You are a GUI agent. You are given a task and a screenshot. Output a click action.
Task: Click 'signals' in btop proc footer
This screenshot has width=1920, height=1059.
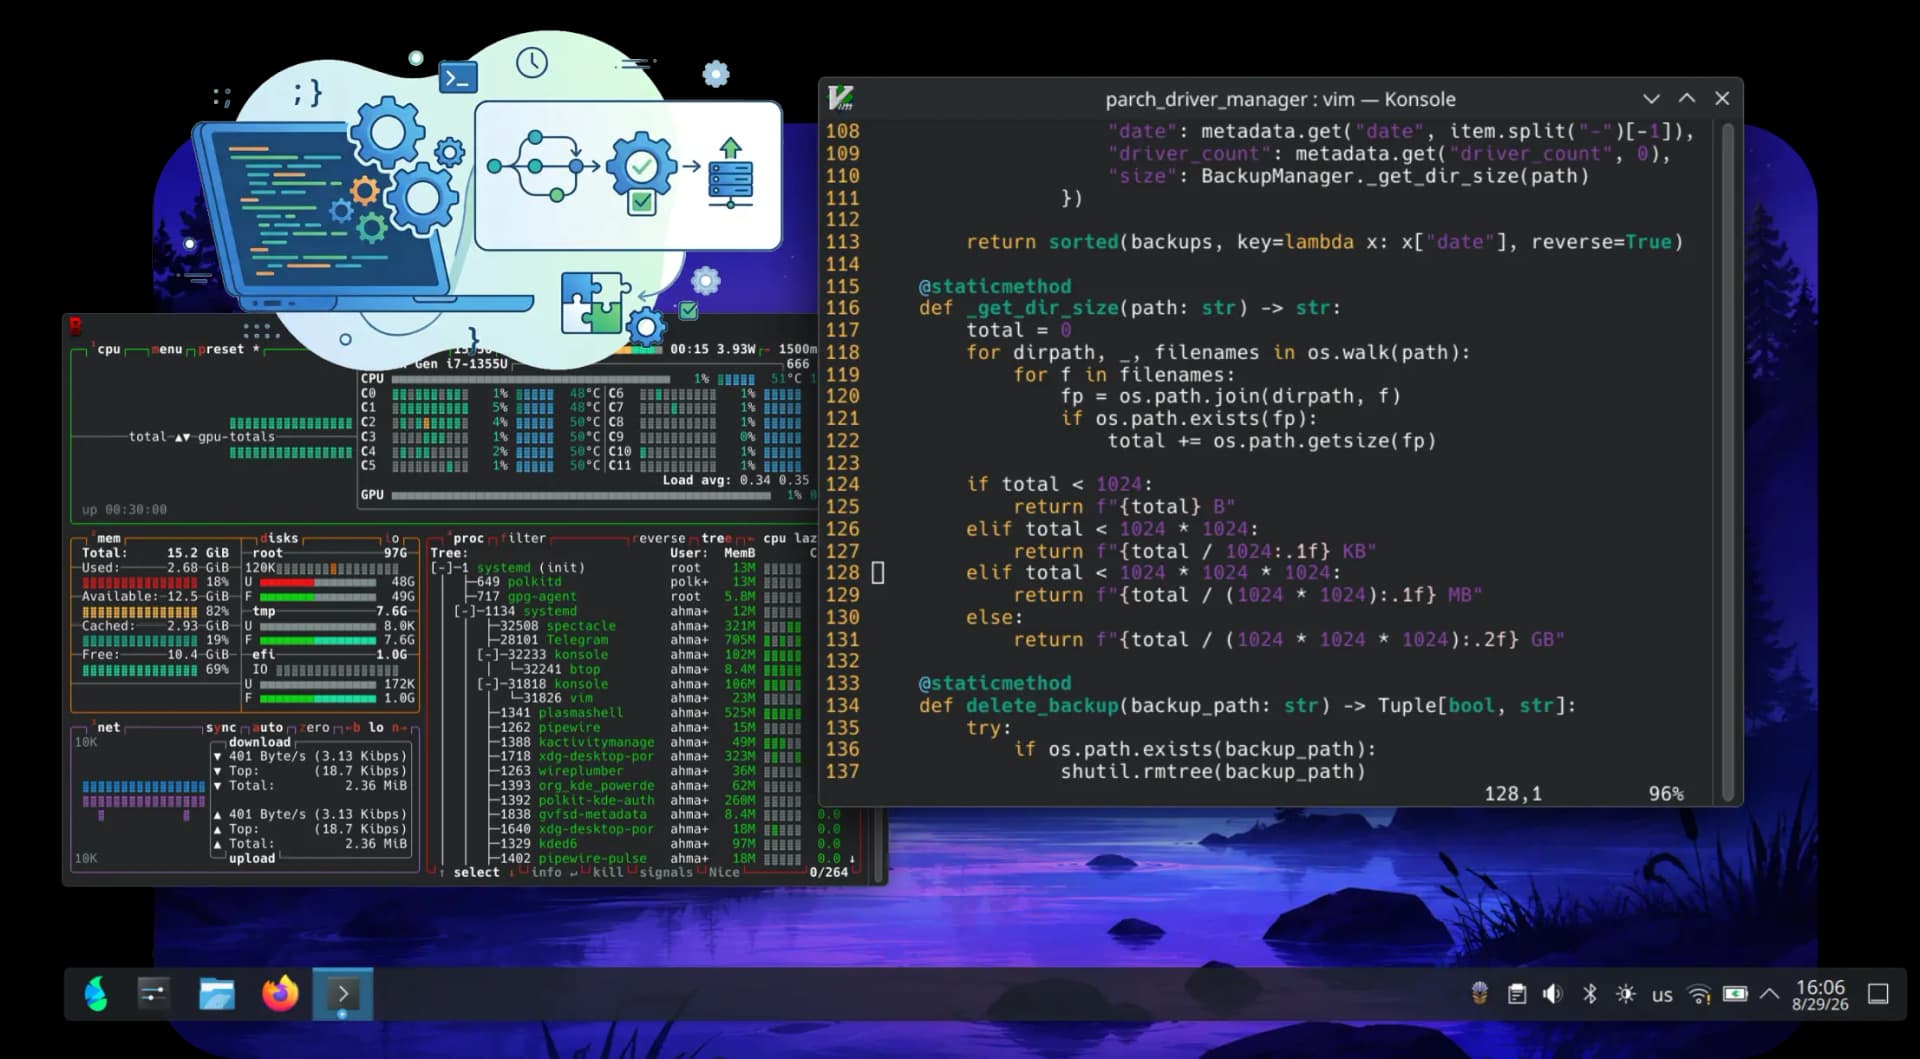point(666,872)
